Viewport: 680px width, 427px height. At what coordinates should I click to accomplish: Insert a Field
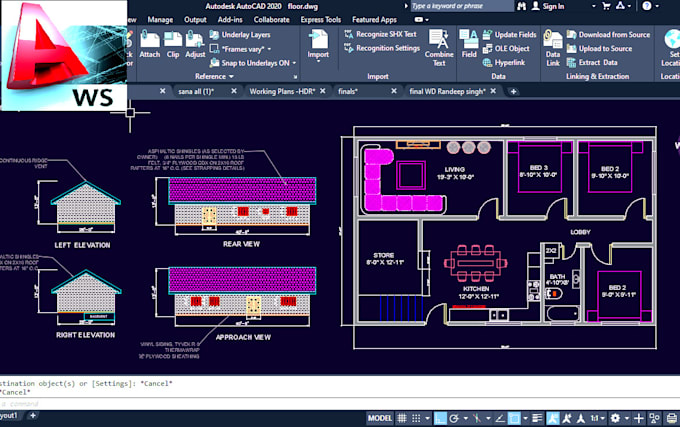469,44
